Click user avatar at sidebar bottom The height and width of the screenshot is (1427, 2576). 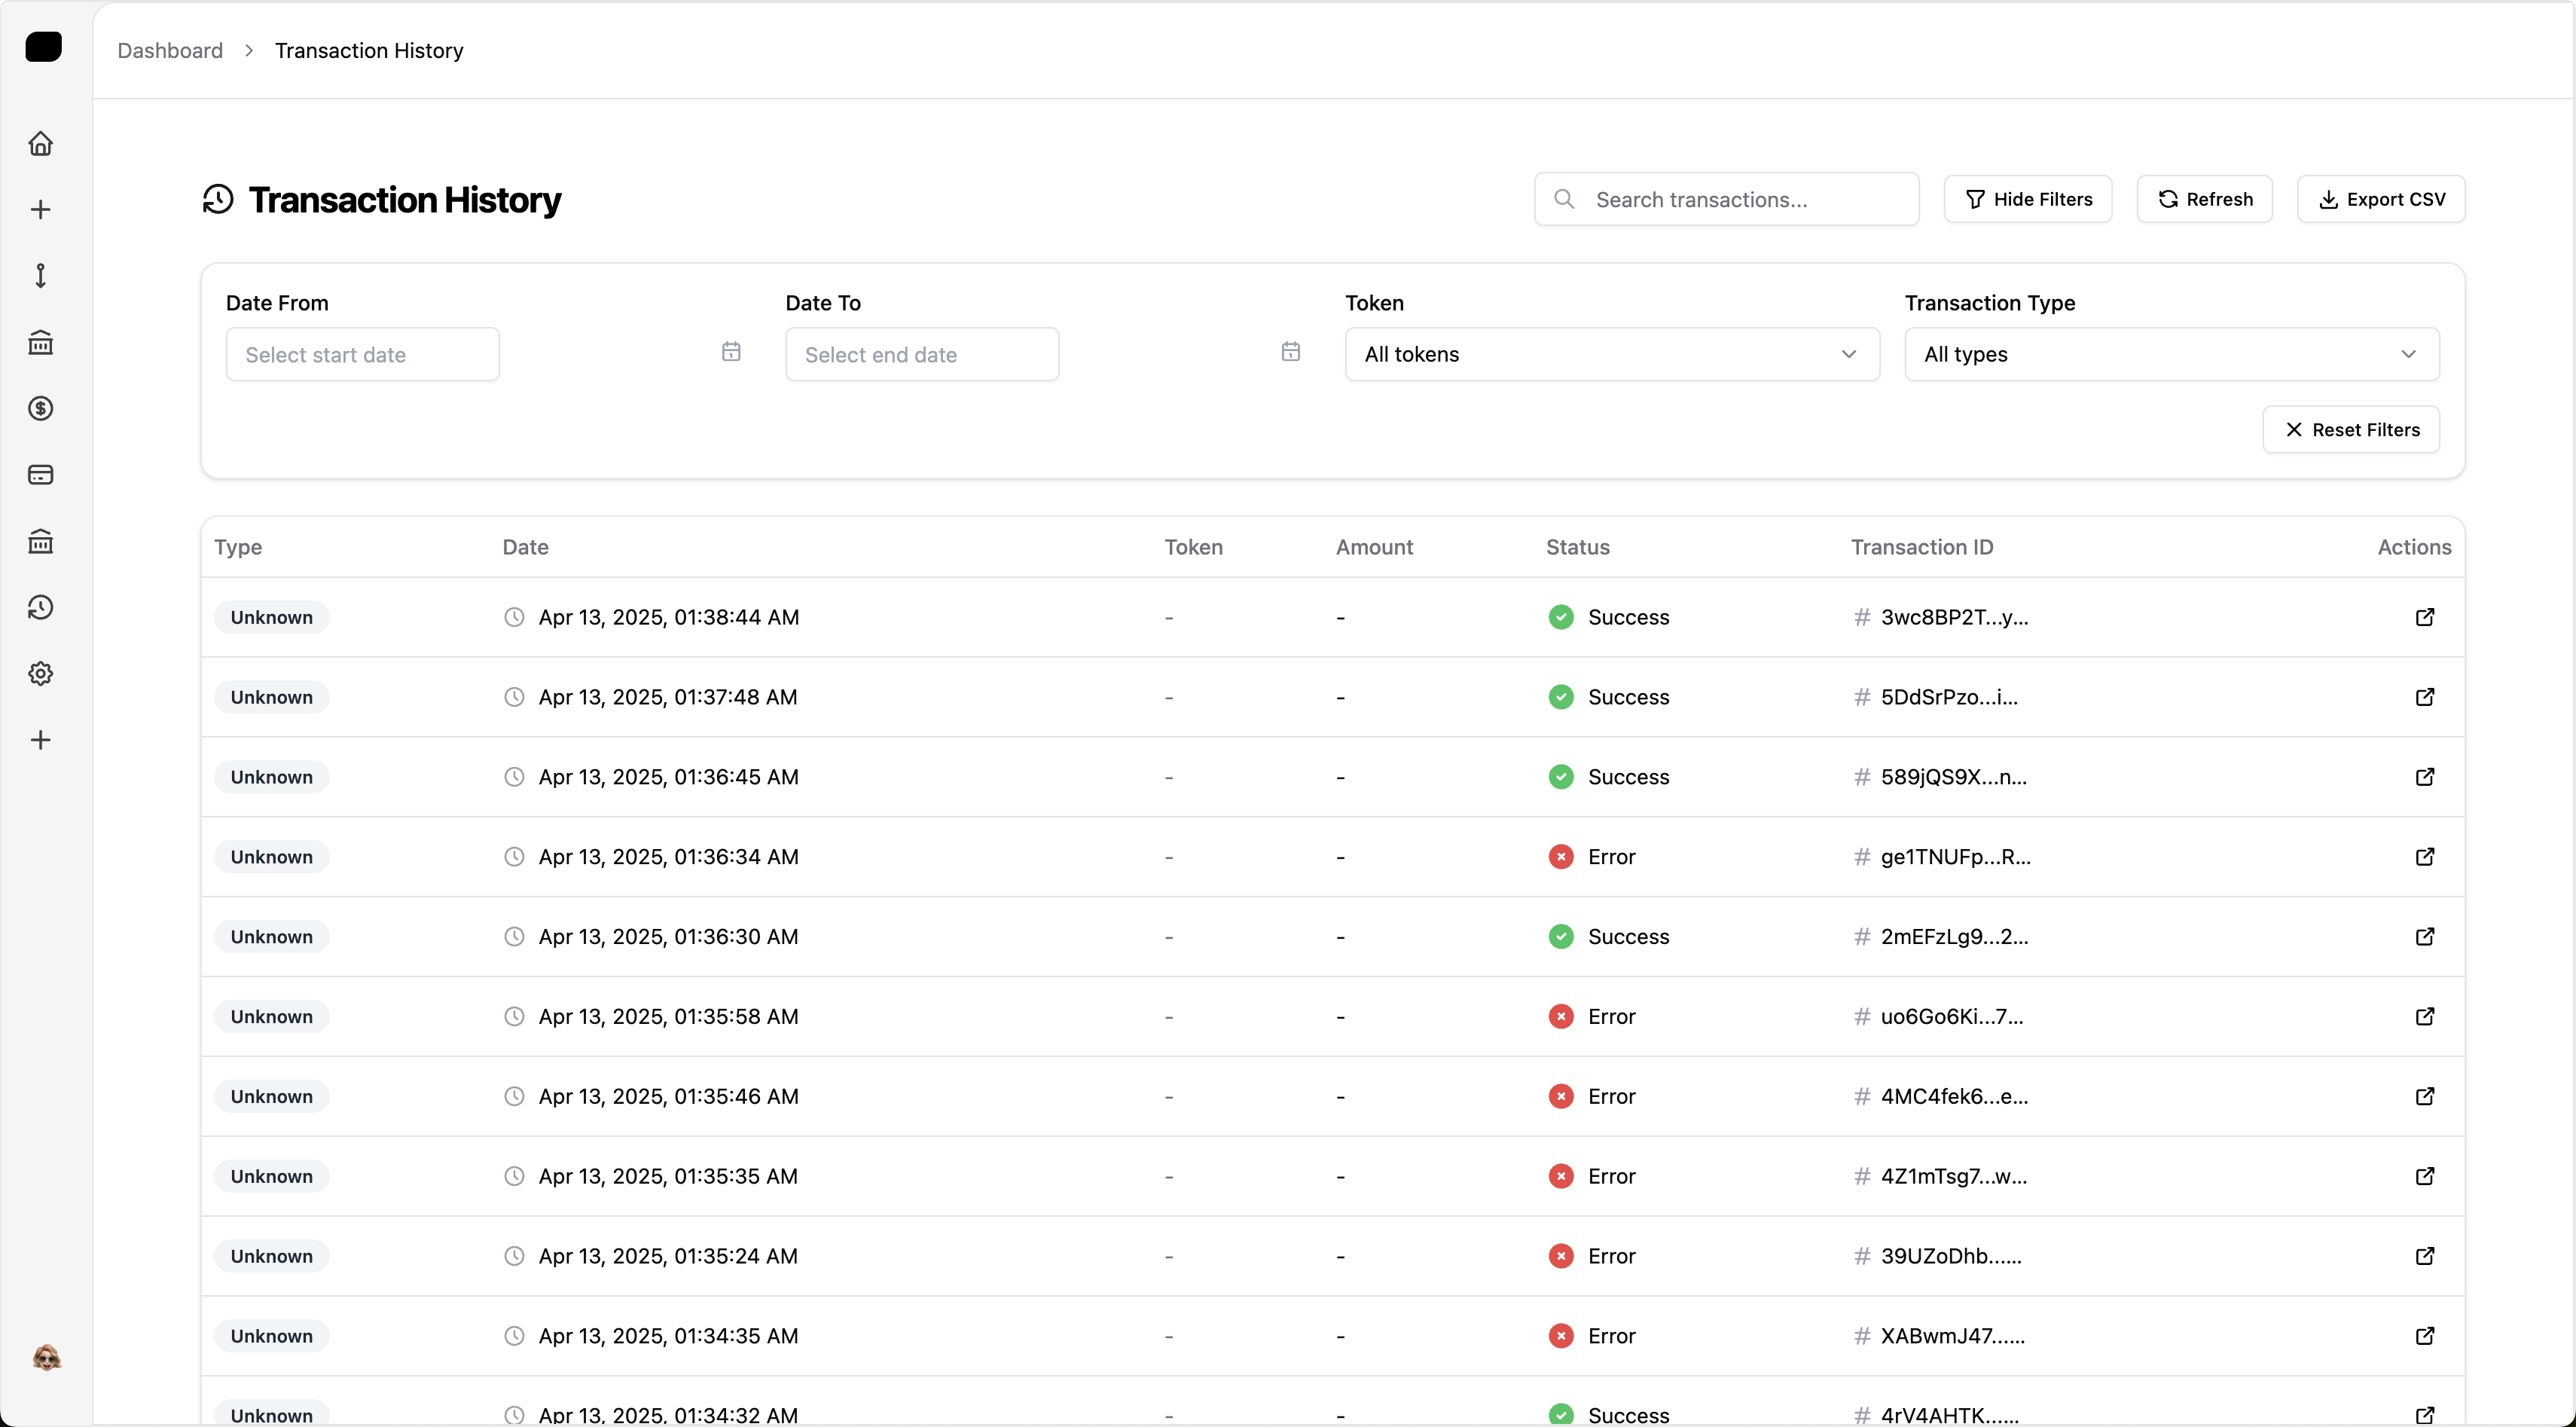click(x=46, y=1357)
